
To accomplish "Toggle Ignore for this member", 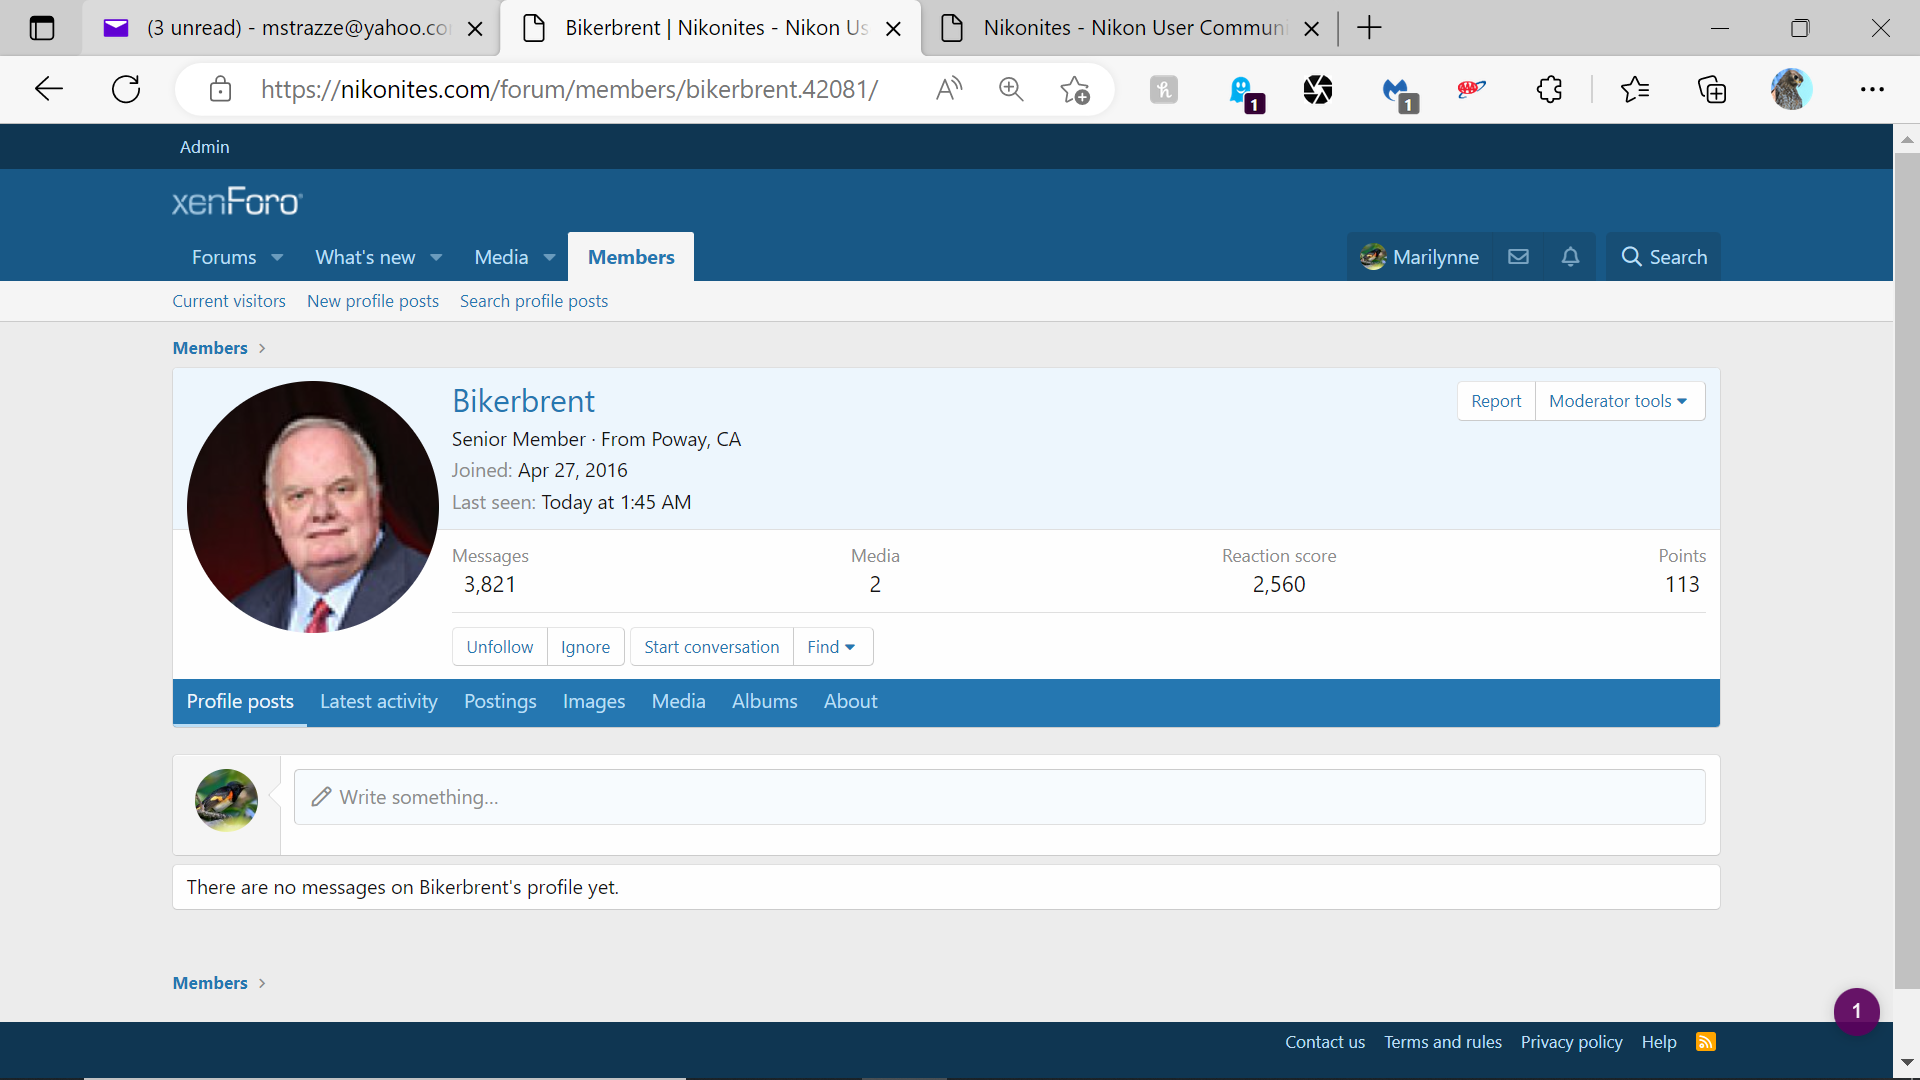I will click(x=585, y=647).
